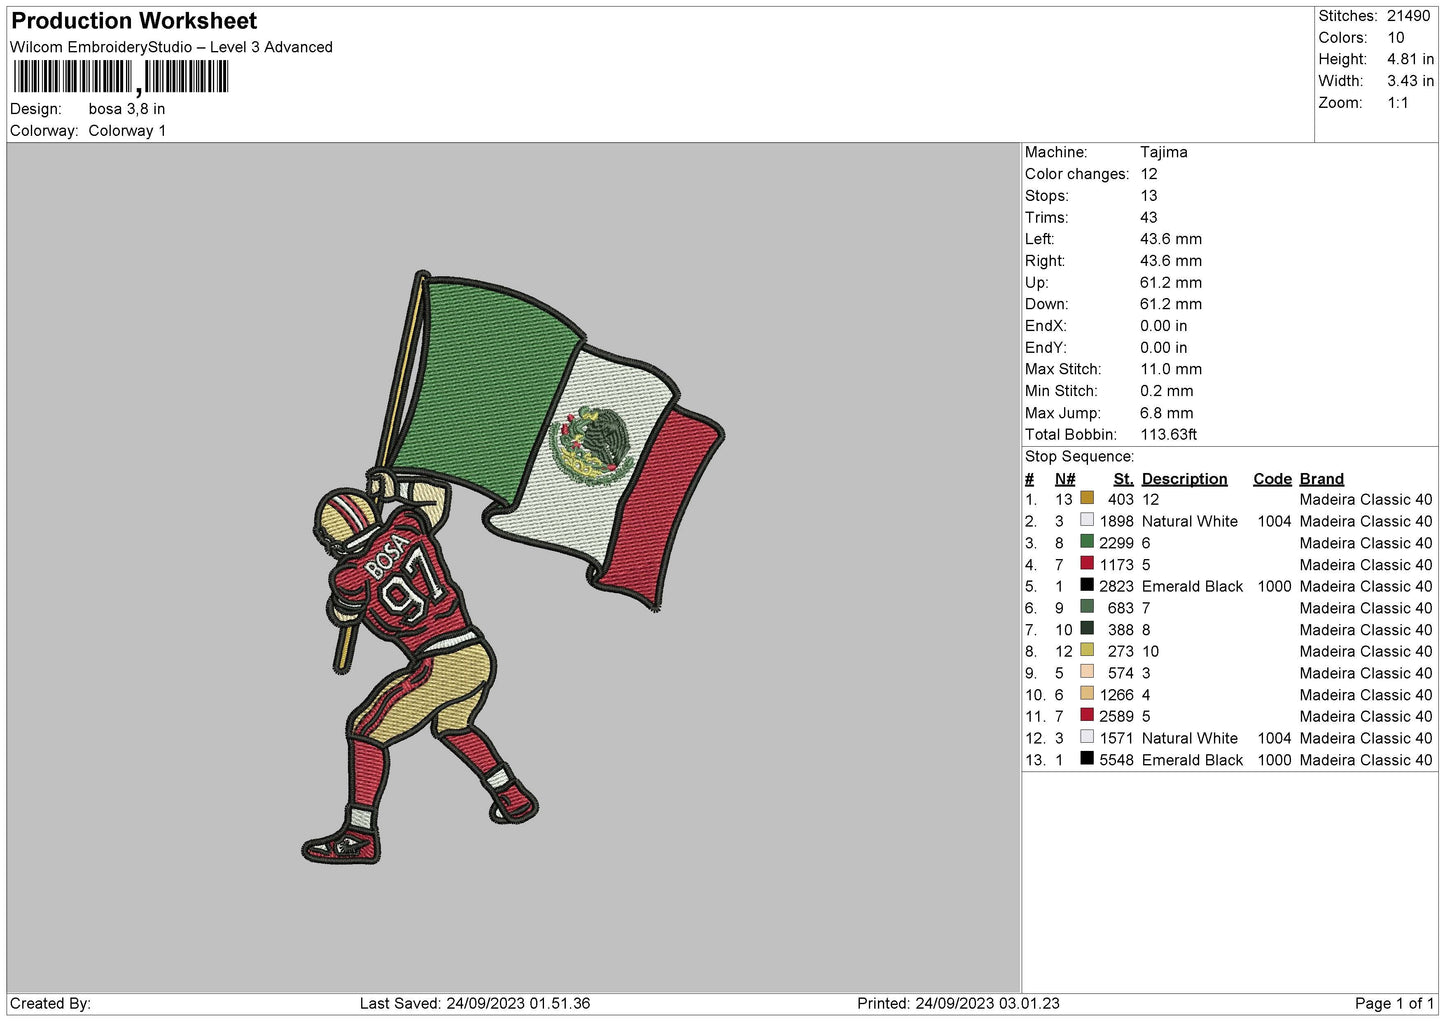Click the Brand column header
The height and width of the screenshot is (1021, 1445).
coord(1321,479)
